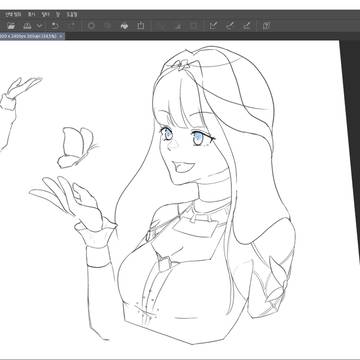Open the Filter menu in menu bar
Image resolution: width=360 pixels, height=360 pixels.
[46, 14]
